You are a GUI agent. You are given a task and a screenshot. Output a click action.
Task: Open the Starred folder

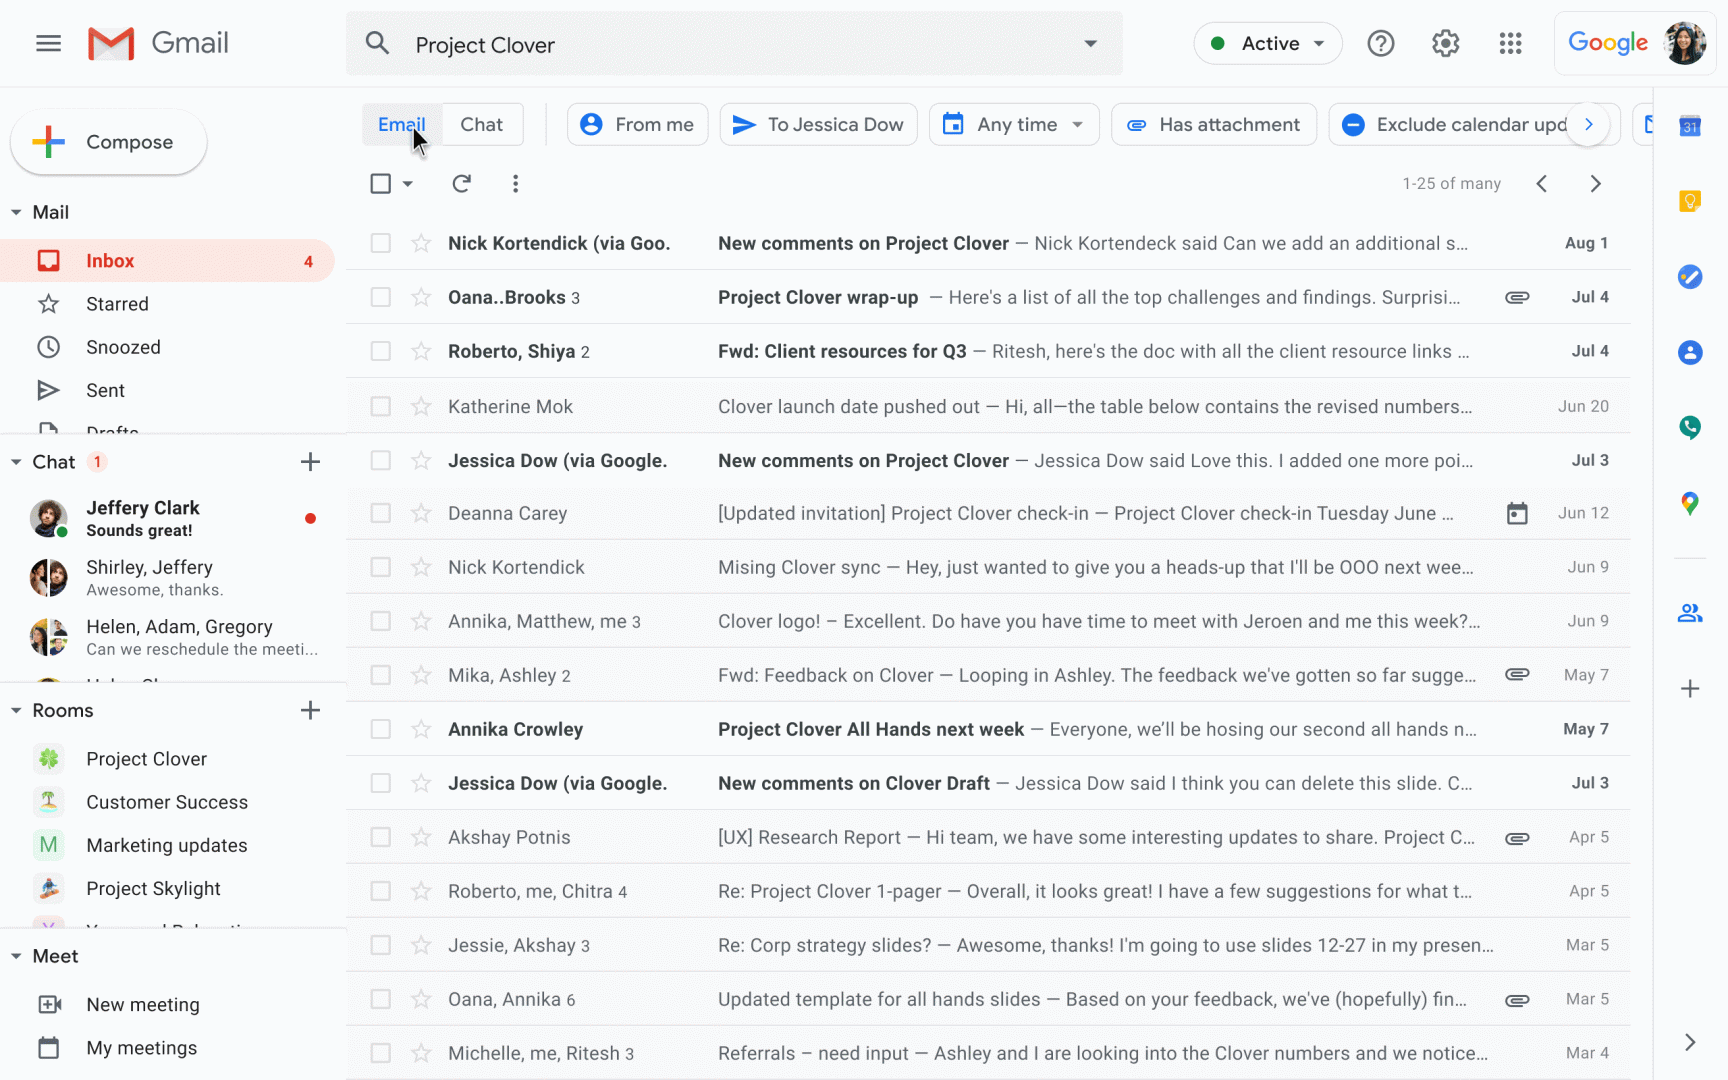117,304
